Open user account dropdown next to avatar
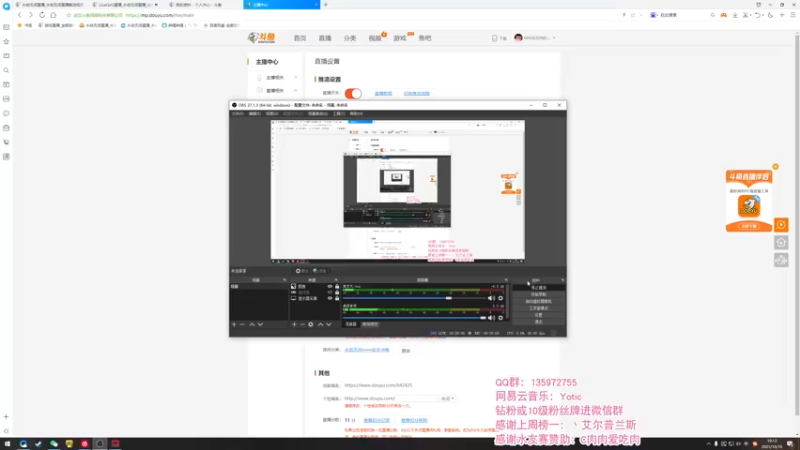The width and height of the screenshot is (800, 450). [x=554, y=38]
